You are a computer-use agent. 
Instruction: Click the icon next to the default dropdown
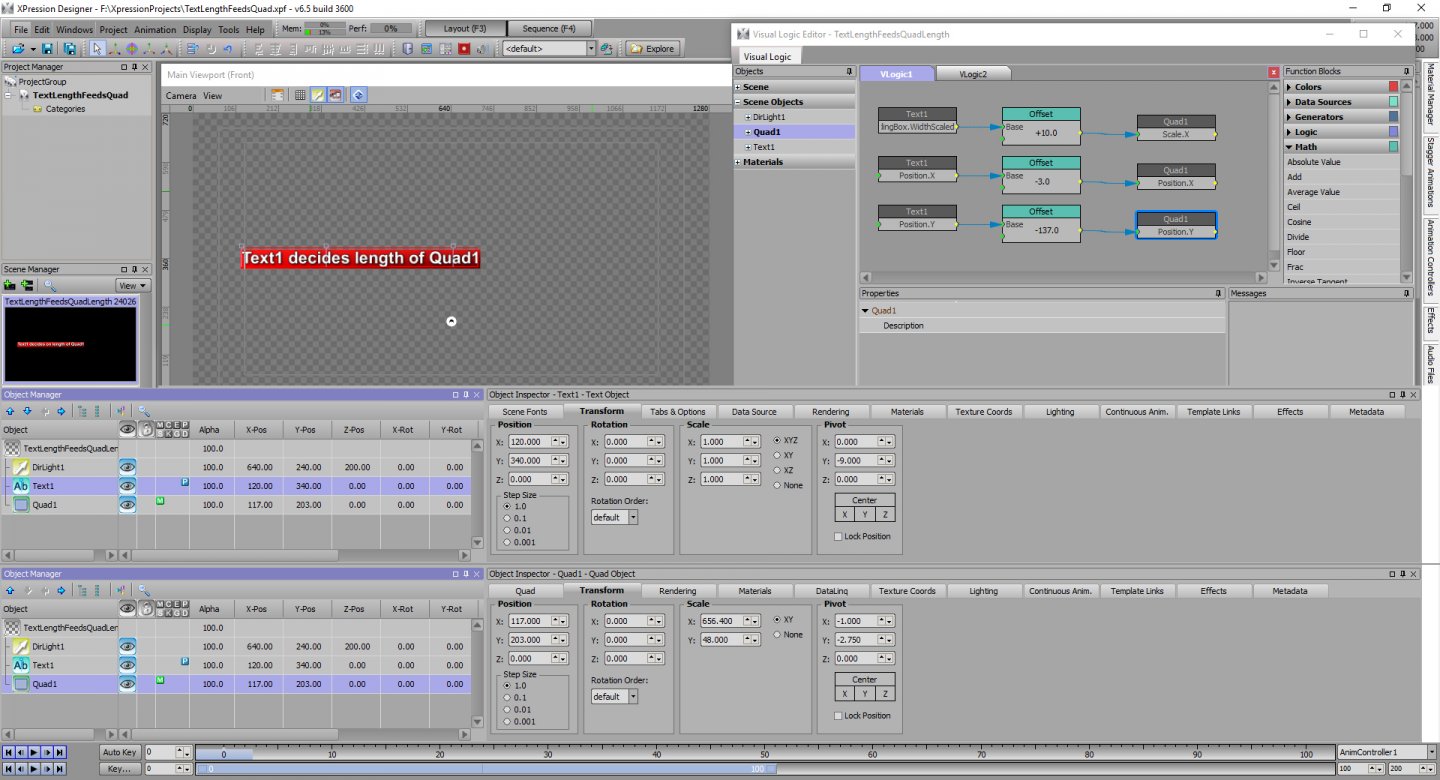[607, 48]
